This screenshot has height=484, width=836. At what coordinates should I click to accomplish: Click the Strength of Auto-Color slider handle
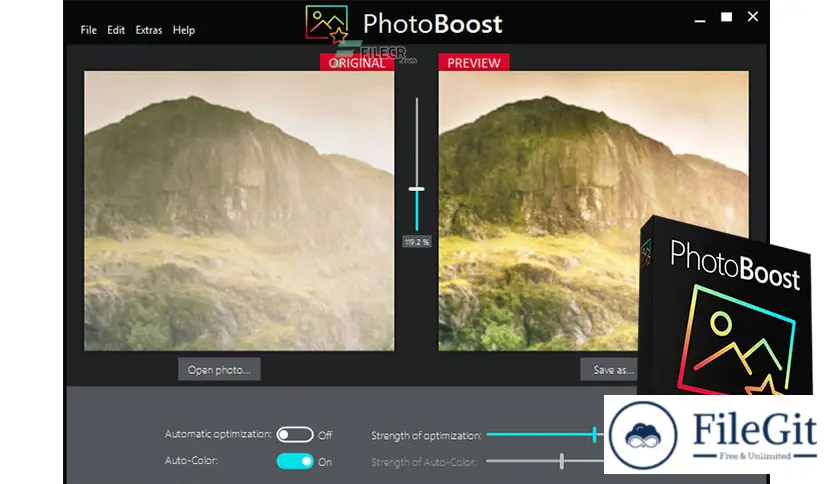pos(561,461)
